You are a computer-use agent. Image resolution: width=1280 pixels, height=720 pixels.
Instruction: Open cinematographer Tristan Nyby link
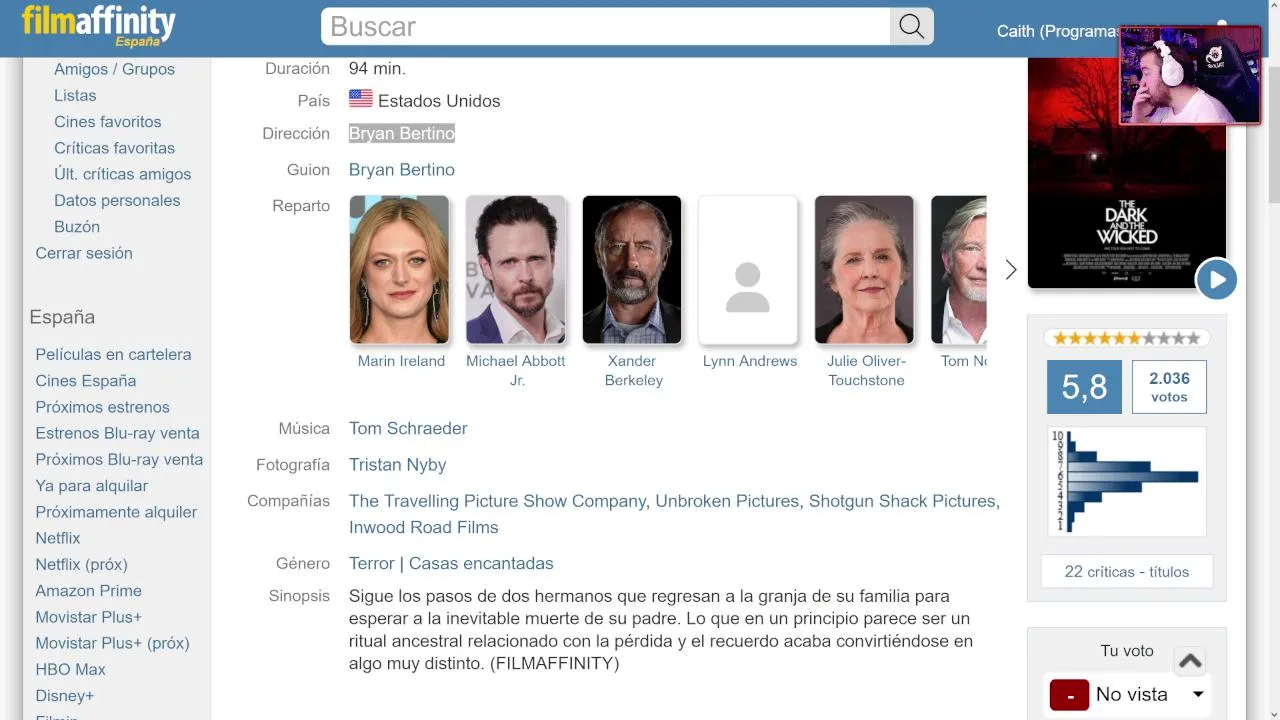point(397,465)
